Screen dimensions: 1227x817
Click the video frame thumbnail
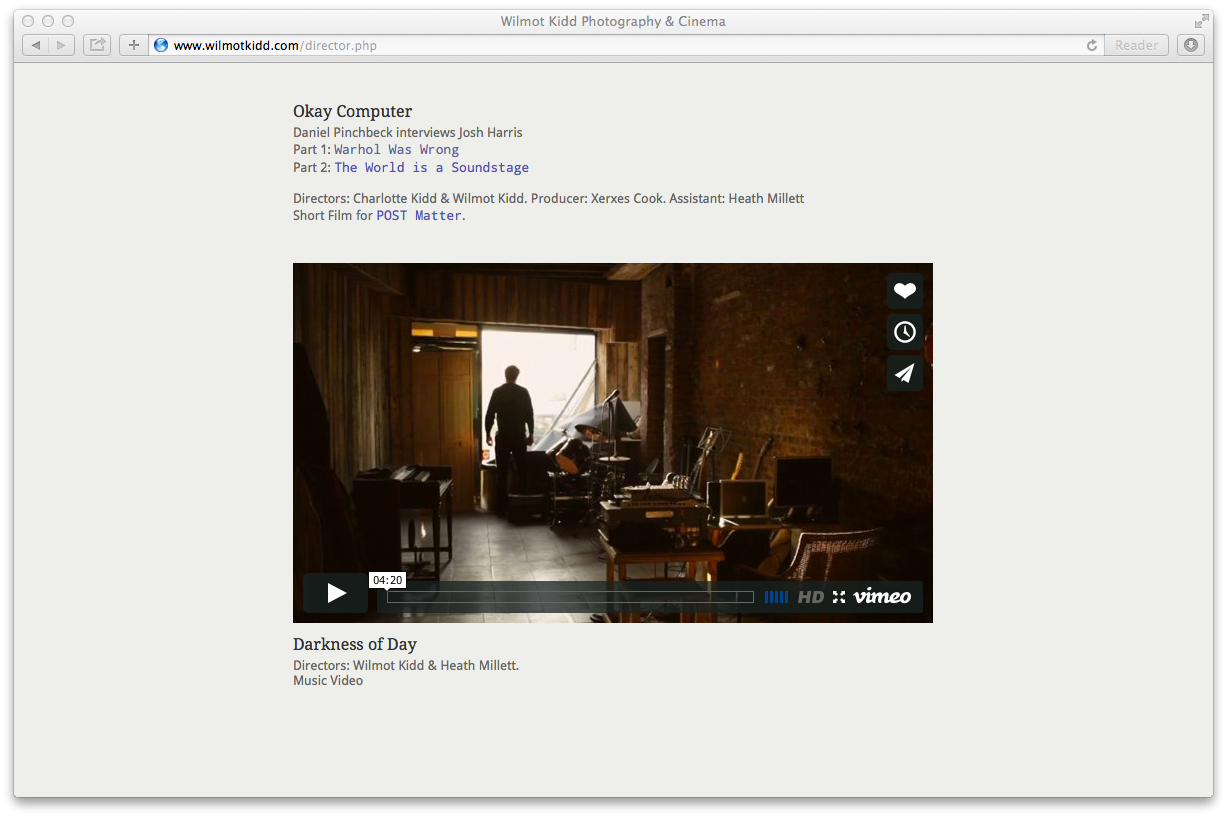pyautogui.click(x=613, y=443)
